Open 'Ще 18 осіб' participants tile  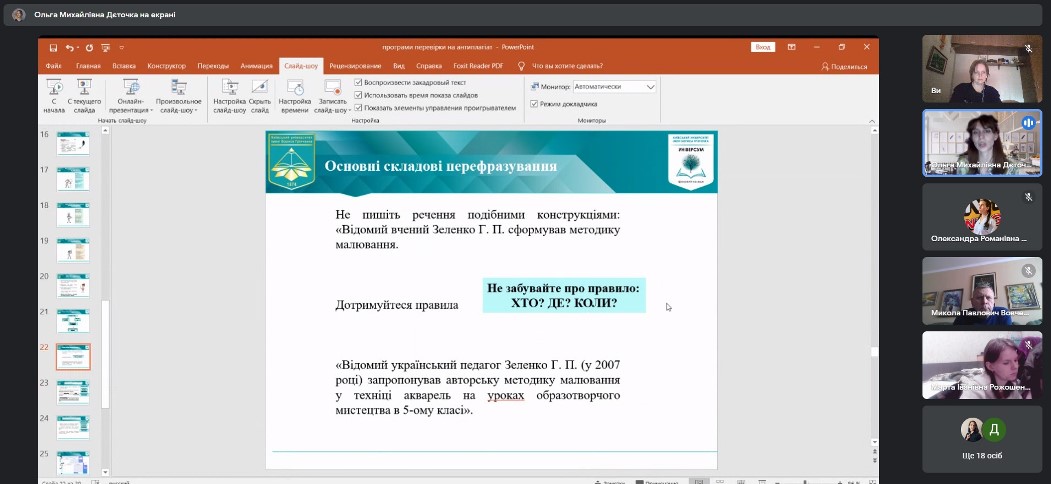pos(981,438)
